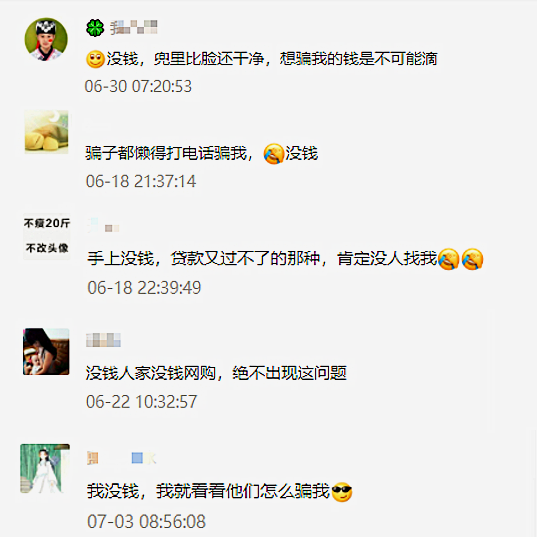Image resolution: width=537 pixels, height=537 pixels.
Task: Click the timestamp 06-18 21:37:14
Action: (141, 181)
